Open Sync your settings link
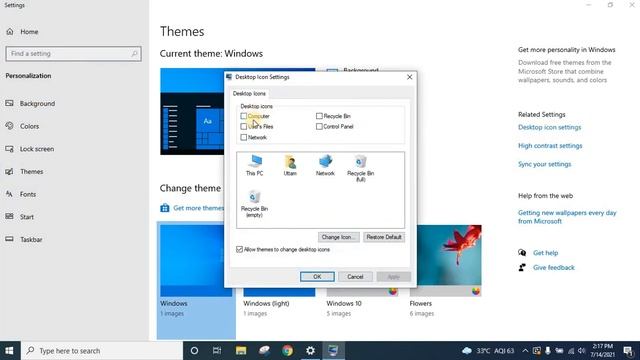 coord(544,164)
